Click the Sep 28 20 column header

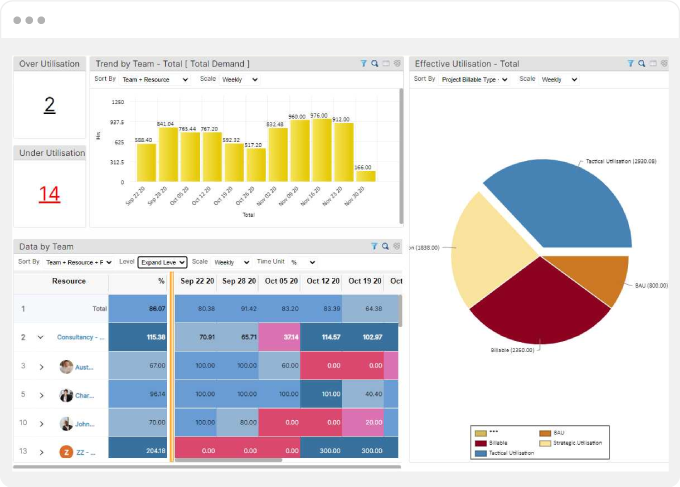tap(239, 281)
